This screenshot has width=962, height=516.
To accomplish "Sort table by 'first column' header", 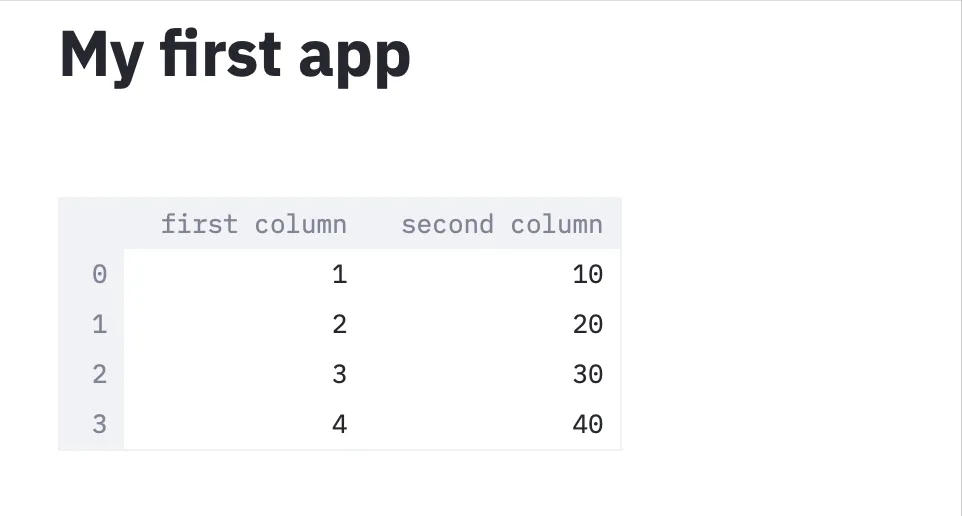I will (253, 224).
